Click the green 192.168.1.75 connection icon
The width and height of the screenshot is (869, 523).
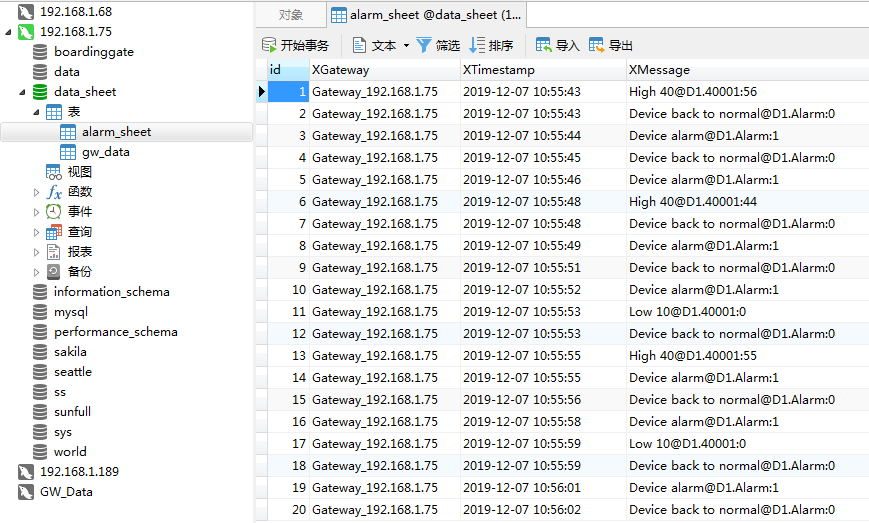click(25, 32)
